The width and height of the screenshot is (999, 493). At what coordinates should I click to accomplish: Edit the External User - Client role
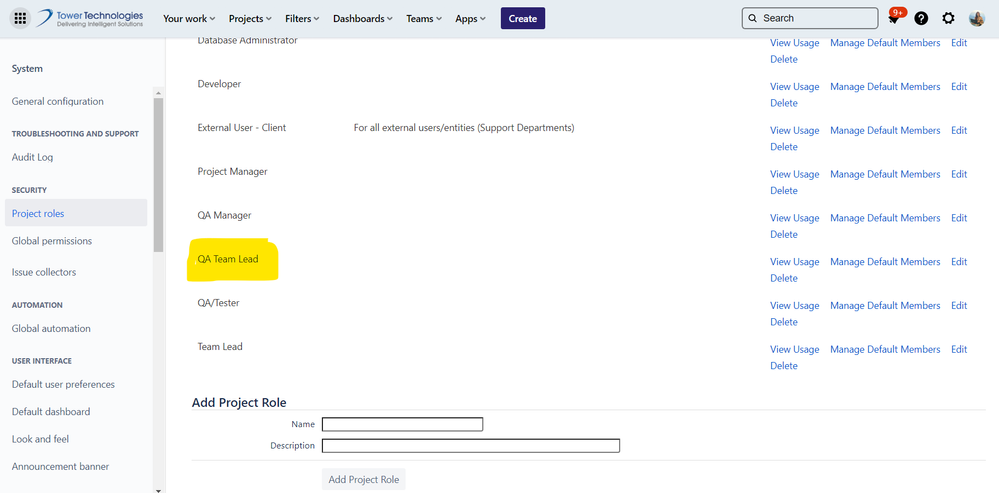[959, 131]
